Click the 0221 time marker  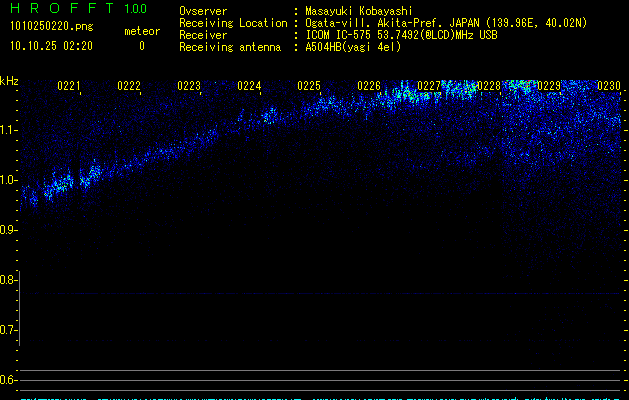click(69, 86)
